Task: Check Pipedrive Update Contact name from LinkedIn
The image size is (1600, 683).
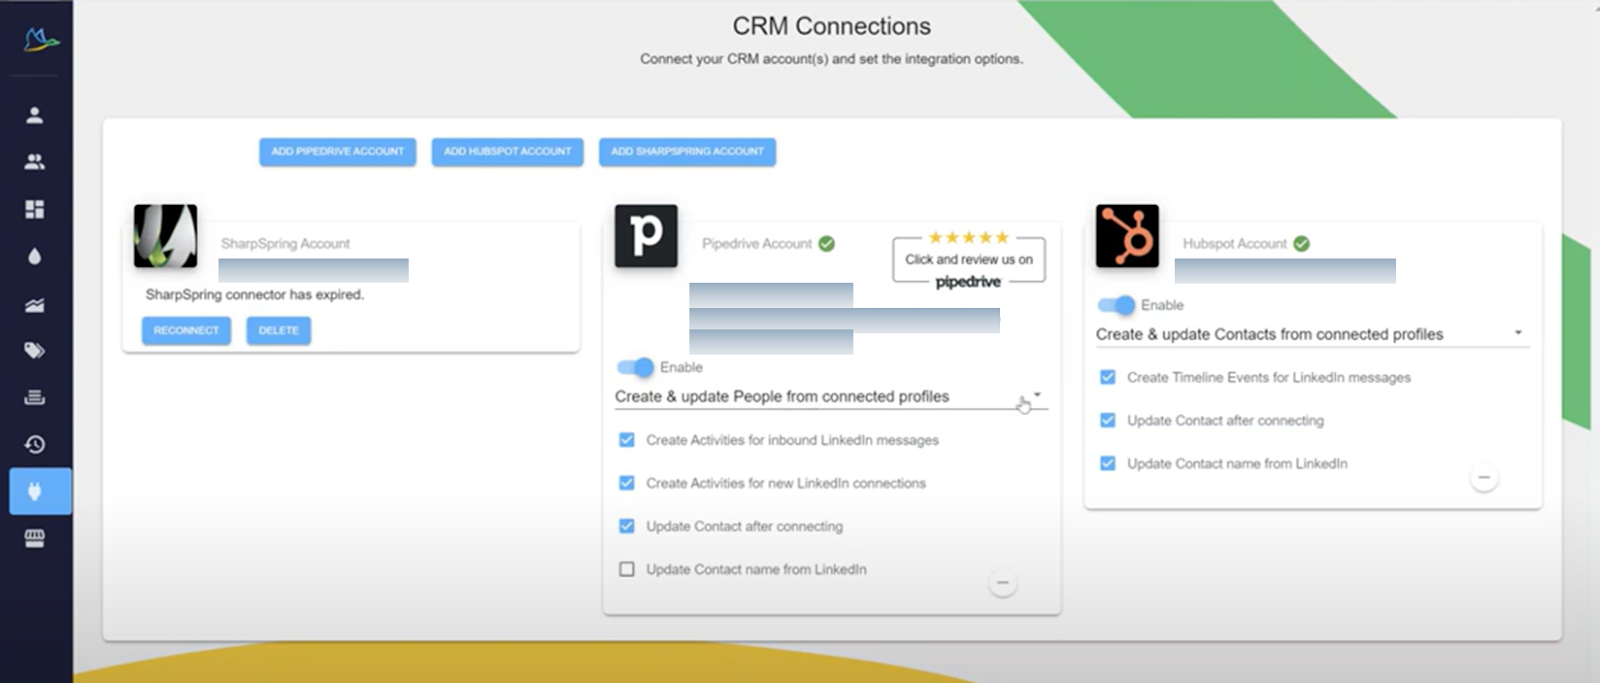Action: pos(627,569)
